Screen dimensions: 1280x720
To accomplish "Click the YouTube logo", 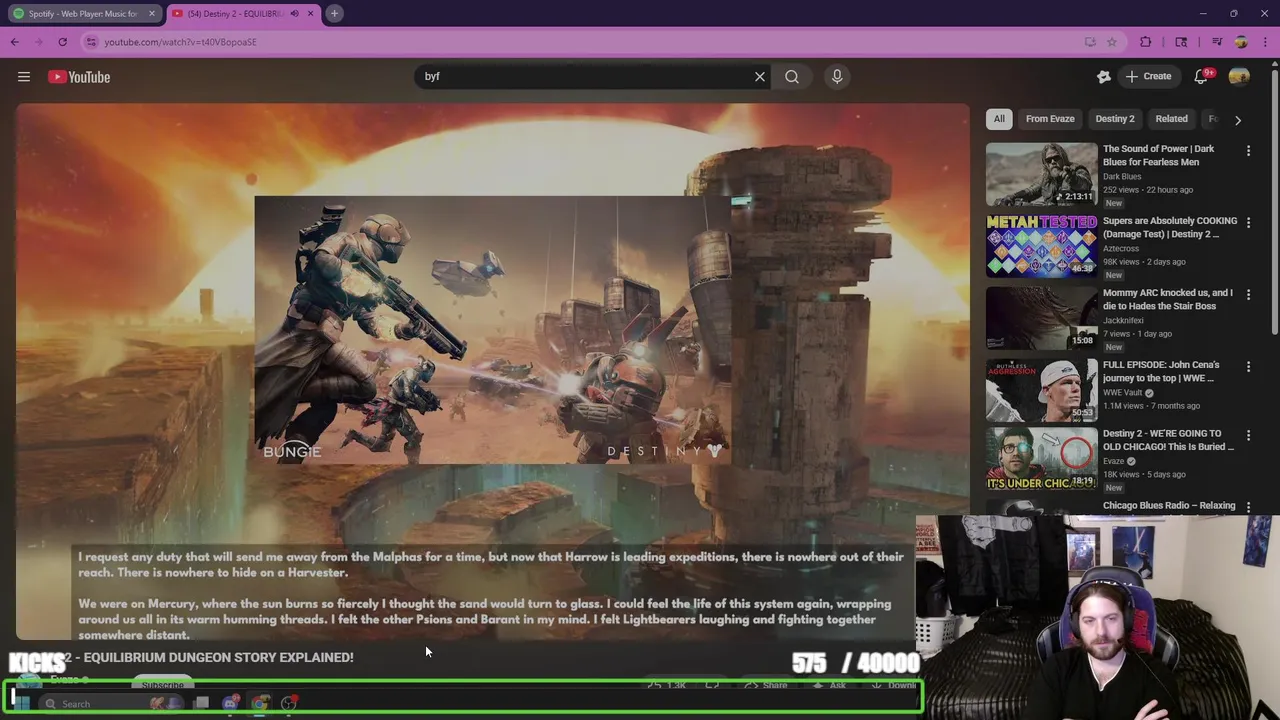I will click(79, 77).
